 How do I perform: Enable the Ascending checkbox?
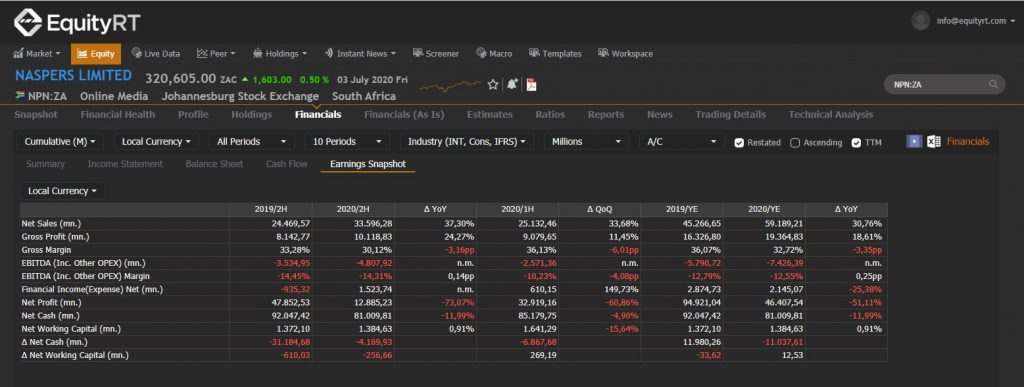click(x=795, y=143)
